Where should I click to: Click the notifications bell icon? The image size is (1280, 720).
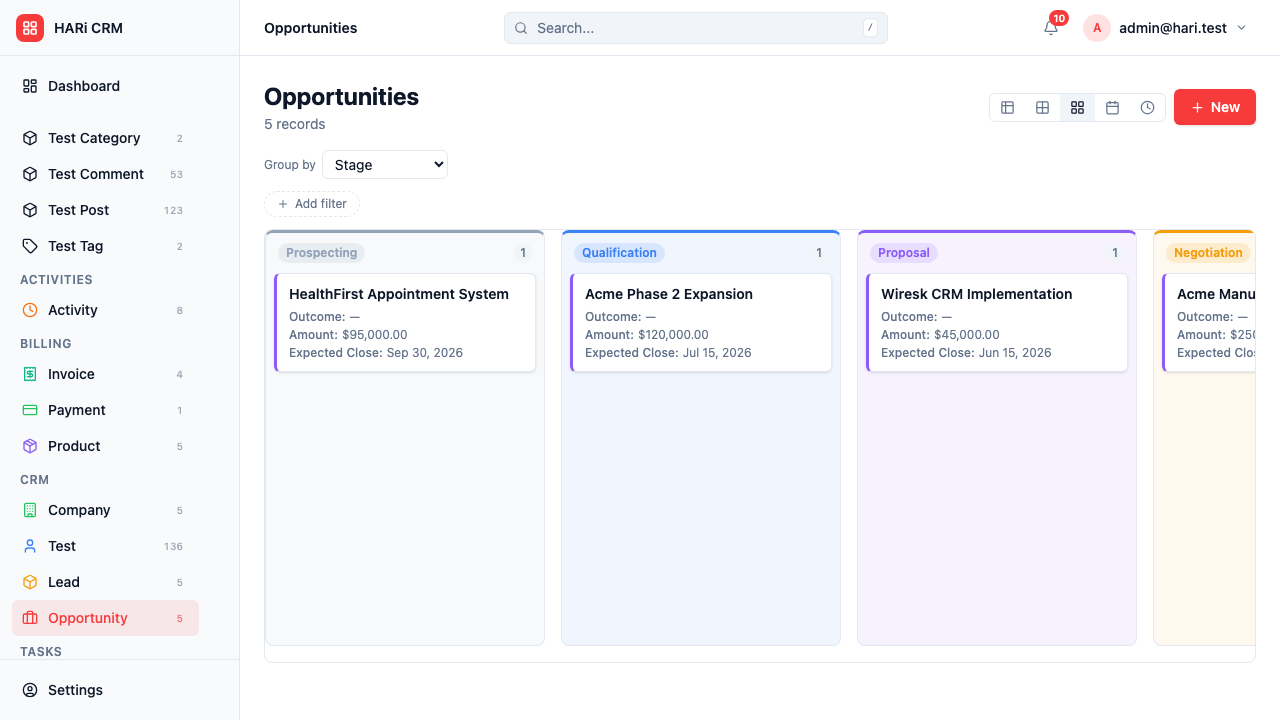pos(1050,28)
